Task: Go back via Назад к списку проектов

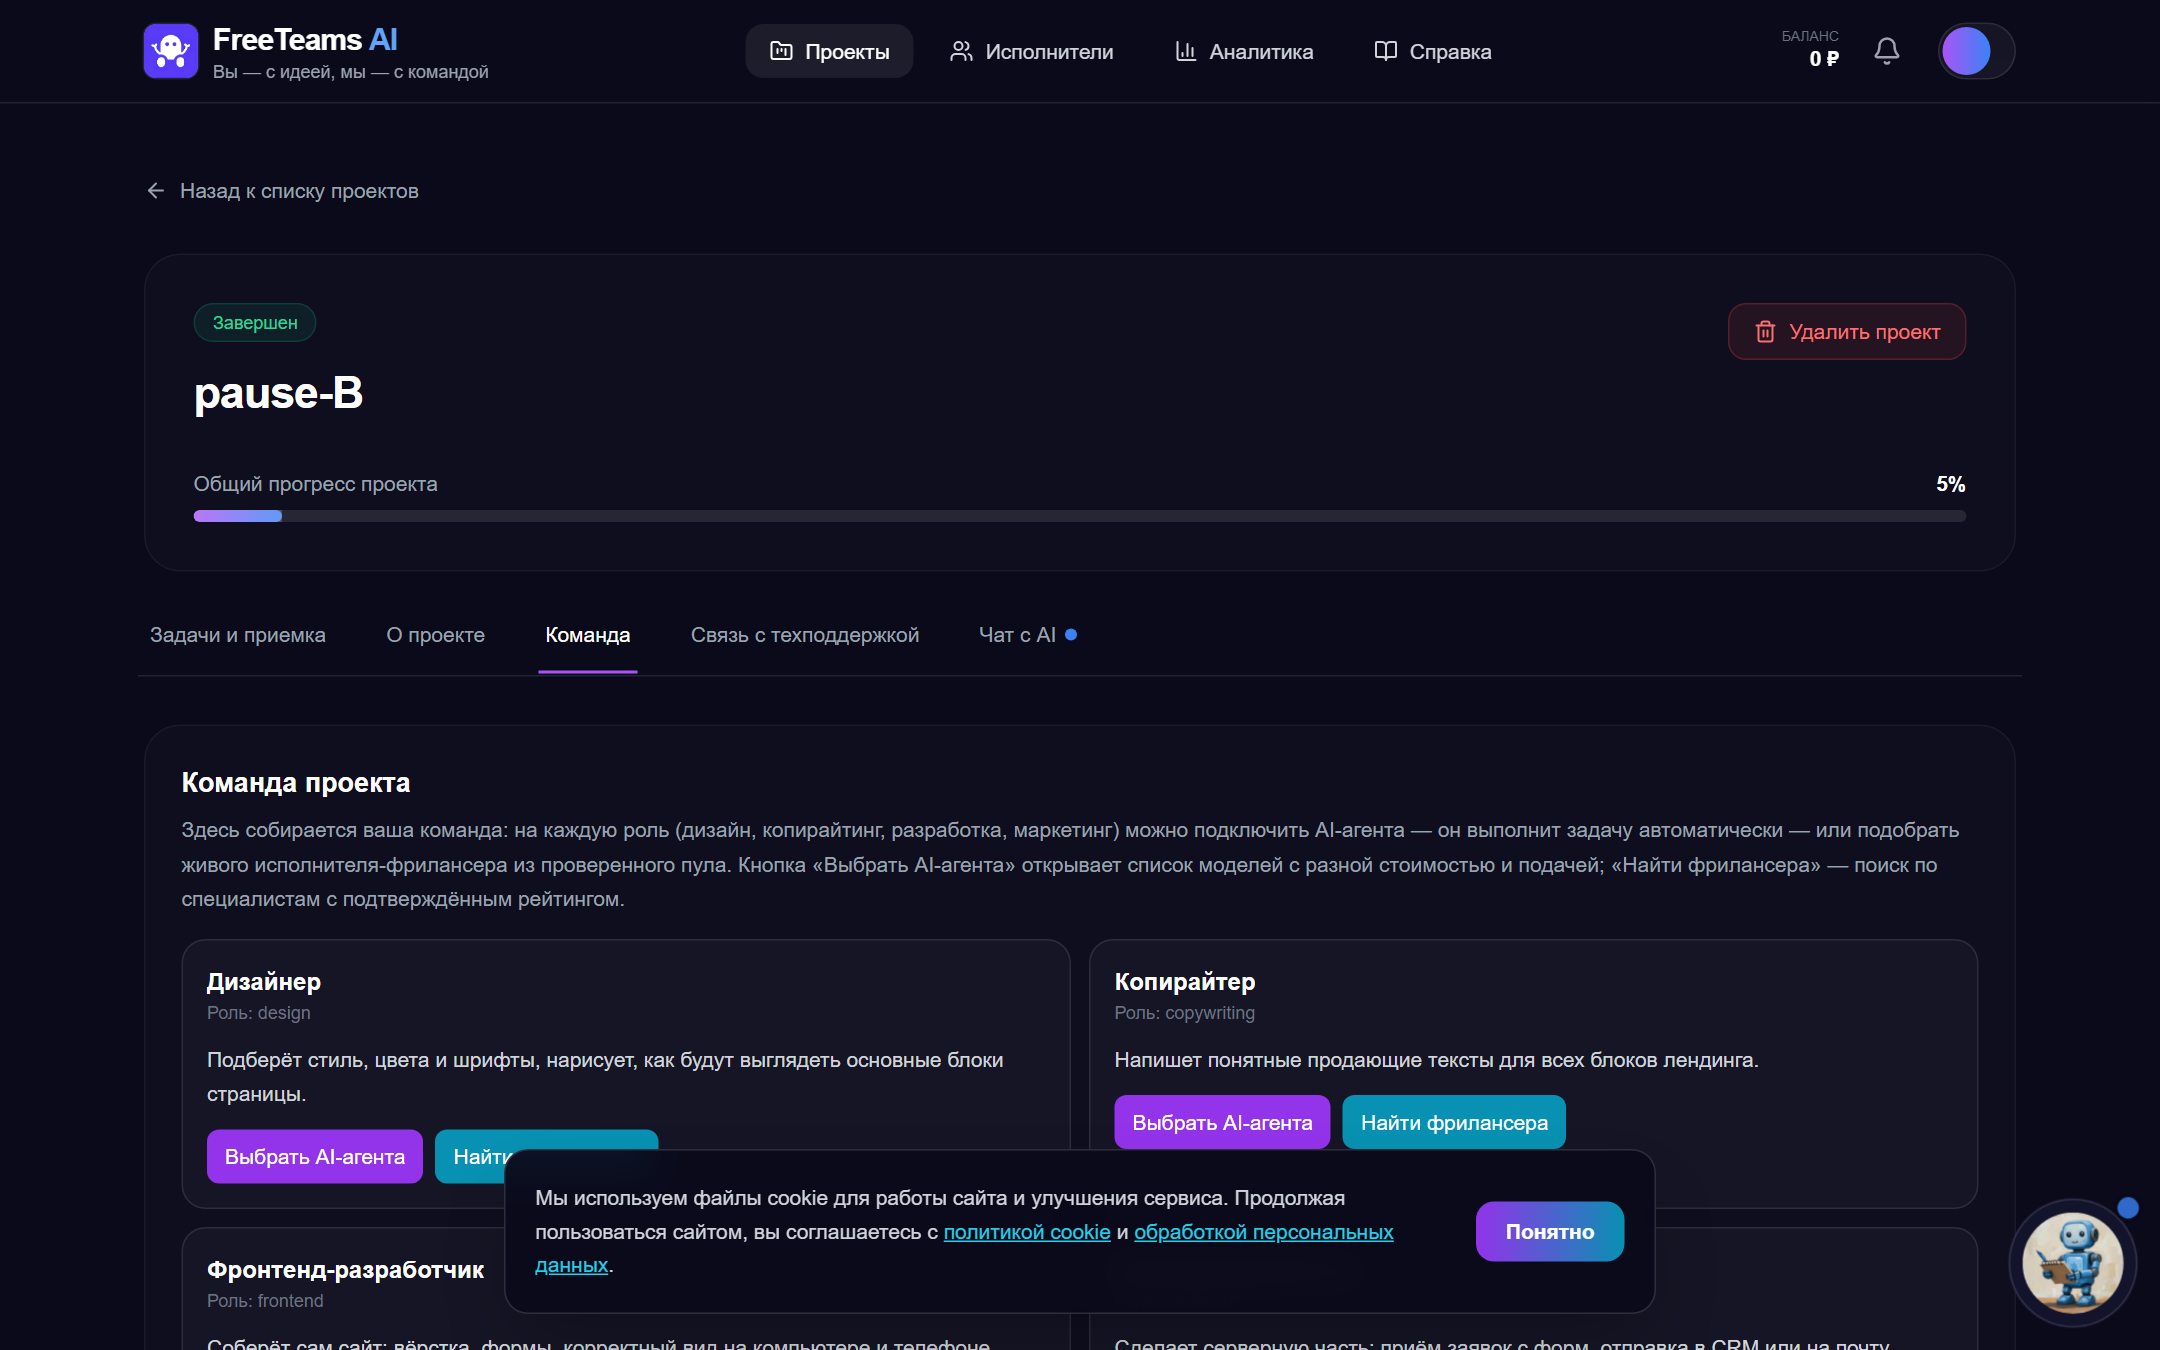Action: (282, 191)
